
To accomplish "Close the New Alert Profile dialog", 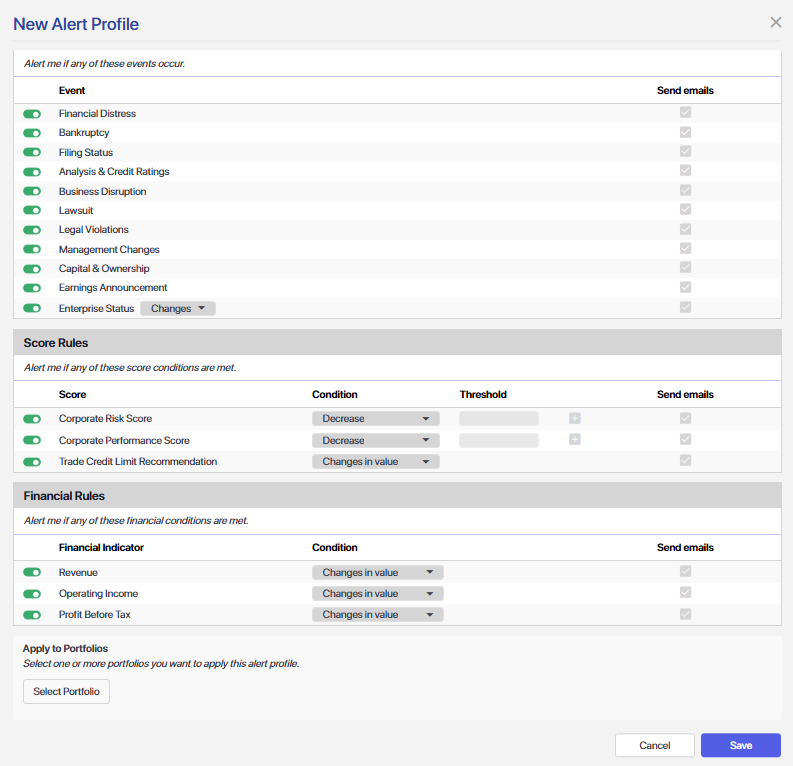I will (776, 22).
